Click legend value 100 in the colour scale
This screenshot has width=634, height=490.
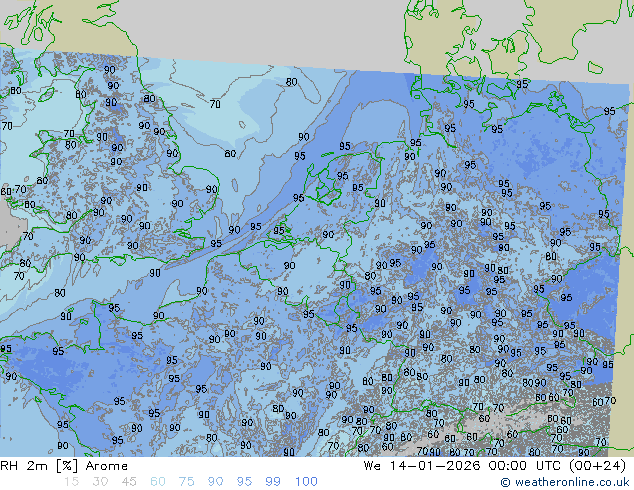pos(306,482)
